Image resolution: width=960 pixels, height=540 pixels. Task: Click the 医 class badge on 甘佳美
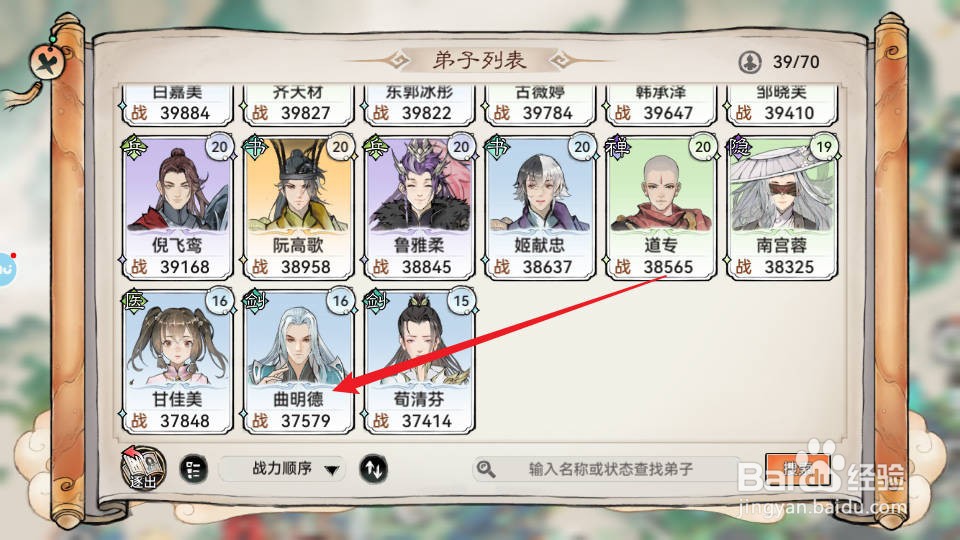(134, 301)
